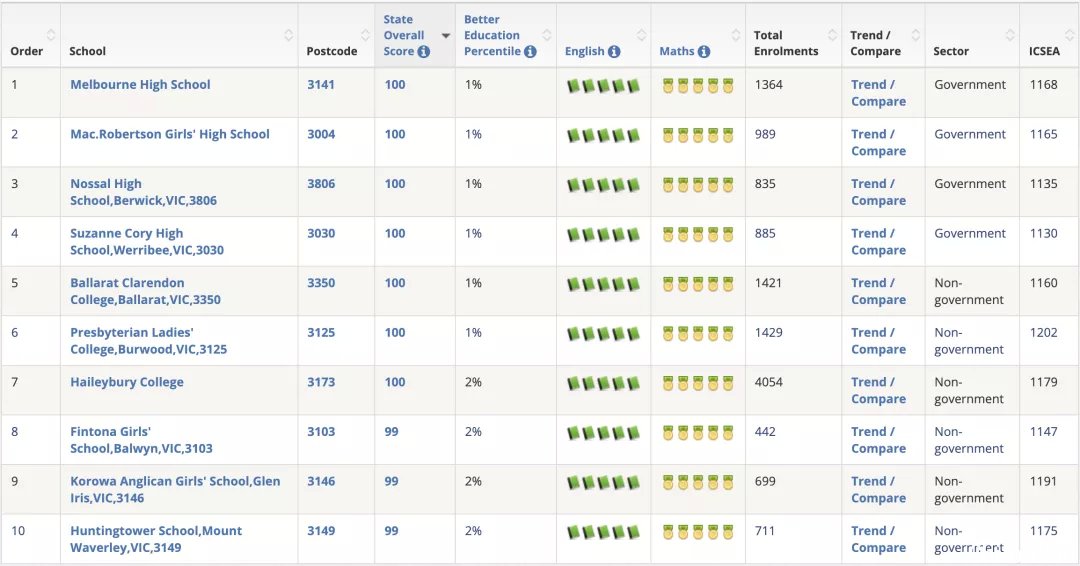Click the Better Education Percentile header text

point(492,35)
